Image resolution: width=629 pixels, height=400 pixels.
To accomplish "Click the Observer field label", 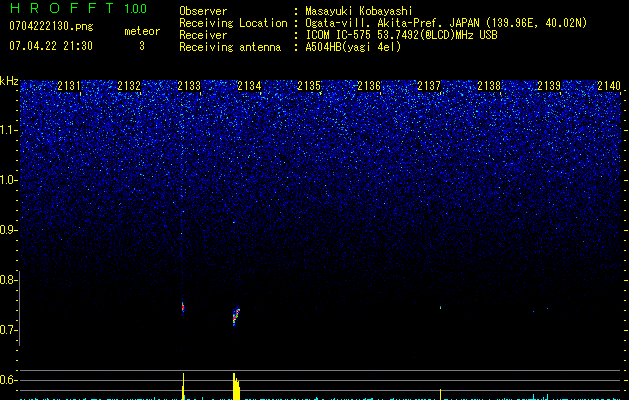I will pyautogui.click(x=203, y=11).
